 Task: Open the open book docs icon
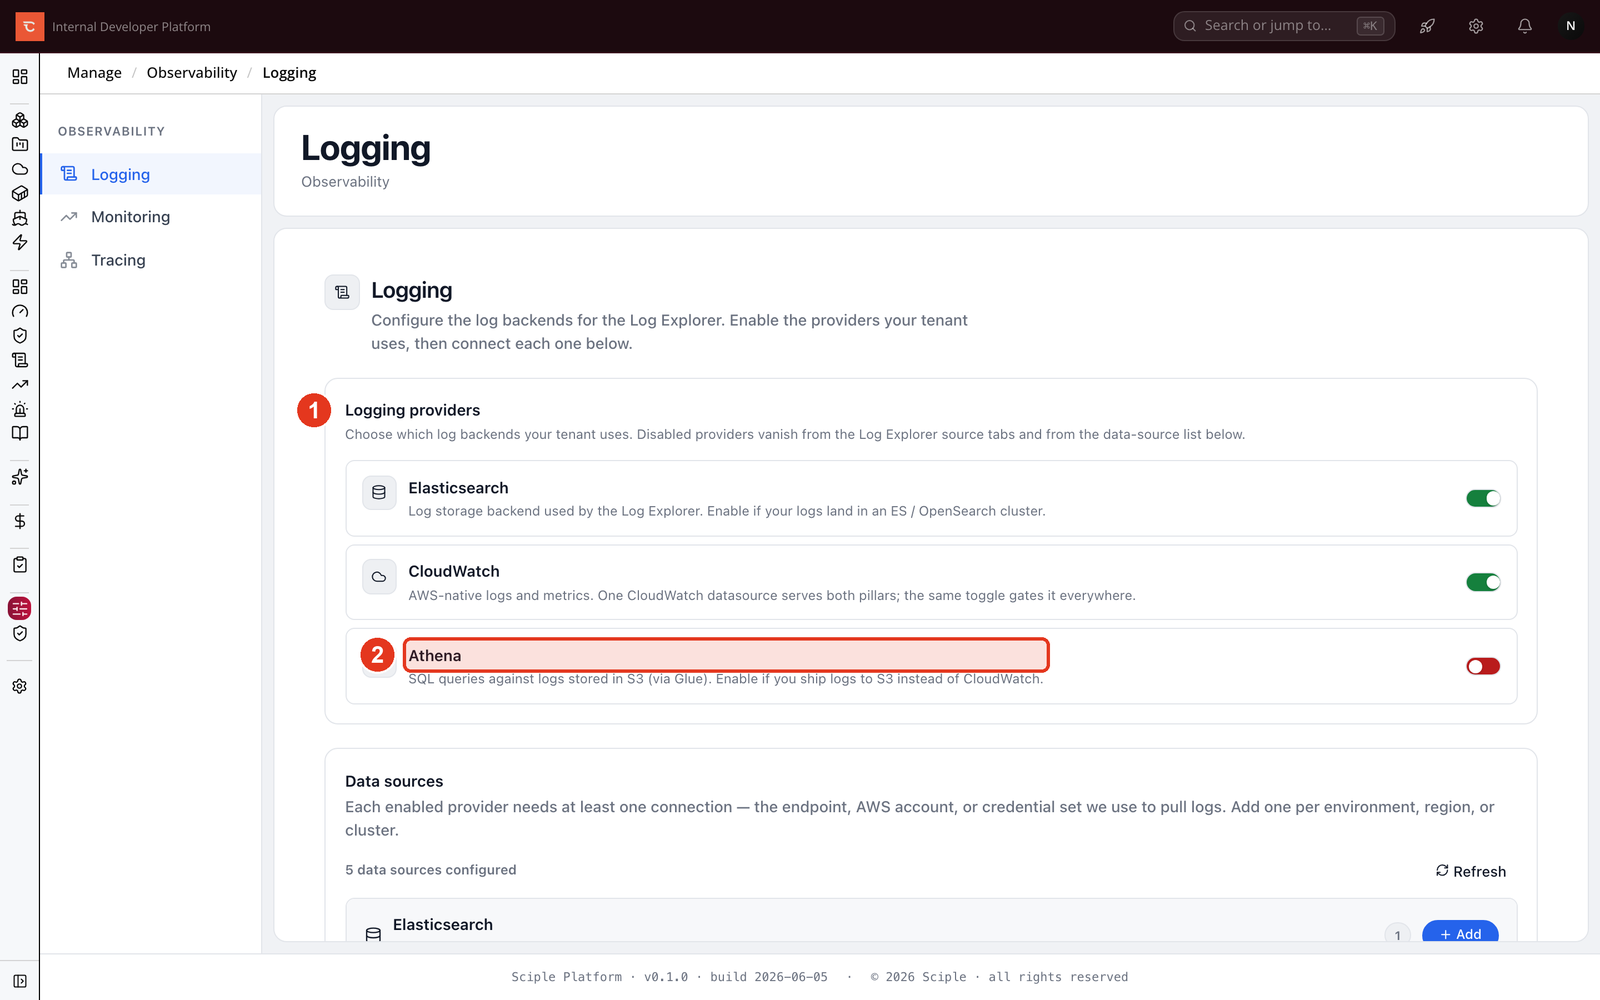pyautogui.click(x=20, y=433)
